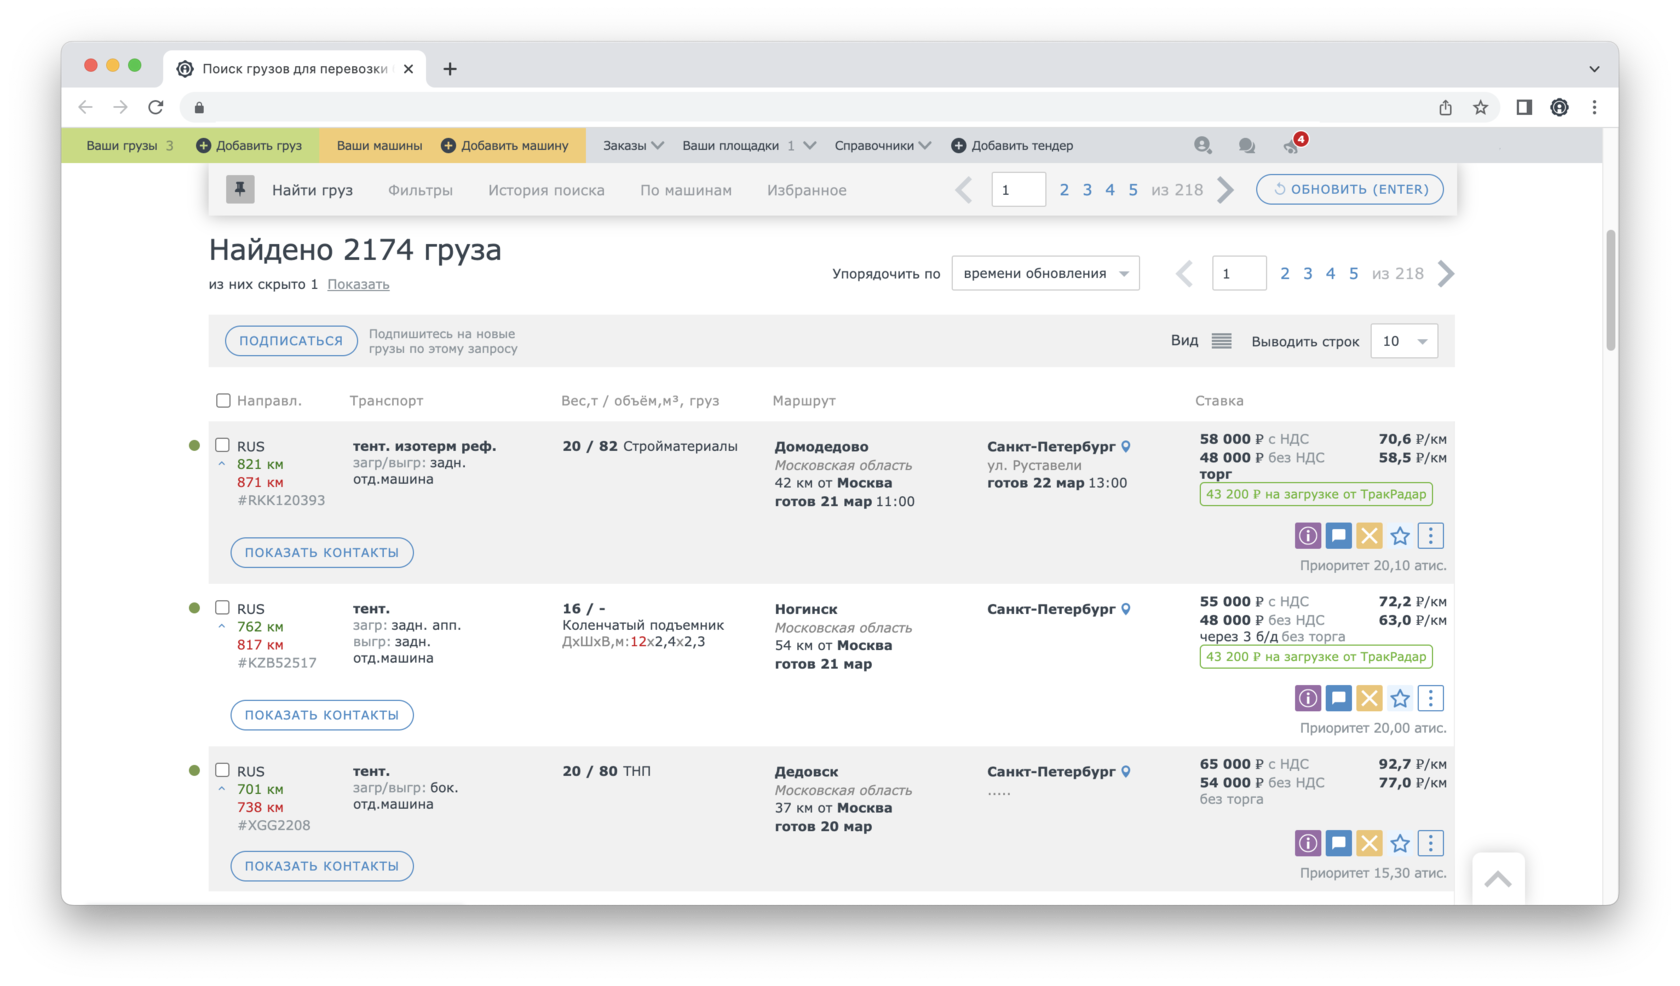1680x986 pixels.
Task: Expand distance caret in #RKK120393 row
Action: pos(222,464)
